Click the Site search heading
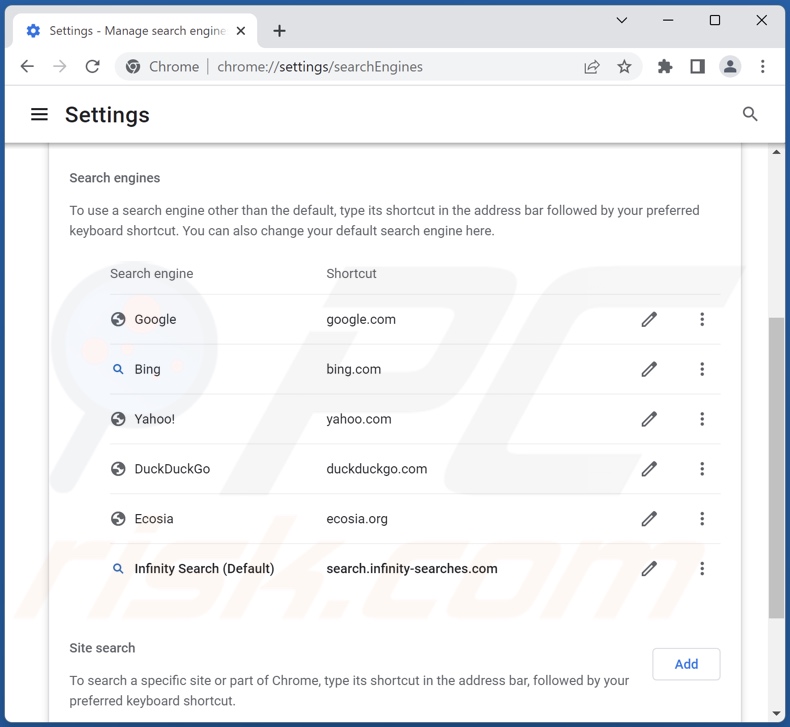This screenshot has width=790, height=727. (102, 648)
